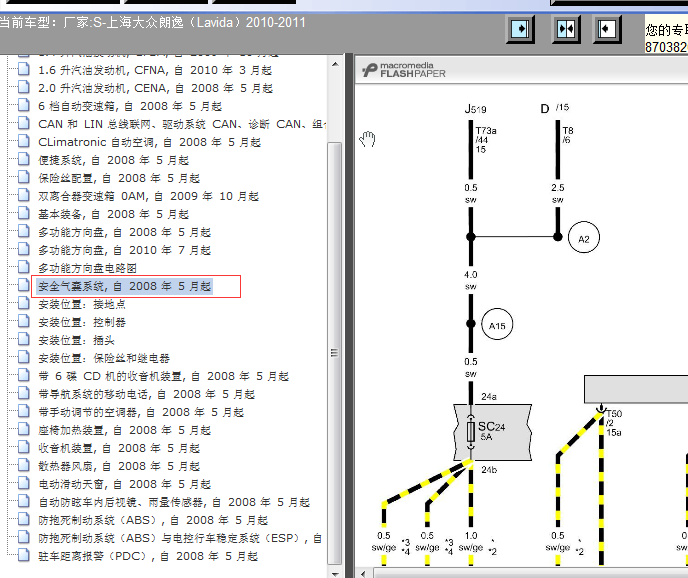
Task: Open Climatronic 自动空调 entry
Action: click(150, 142)
